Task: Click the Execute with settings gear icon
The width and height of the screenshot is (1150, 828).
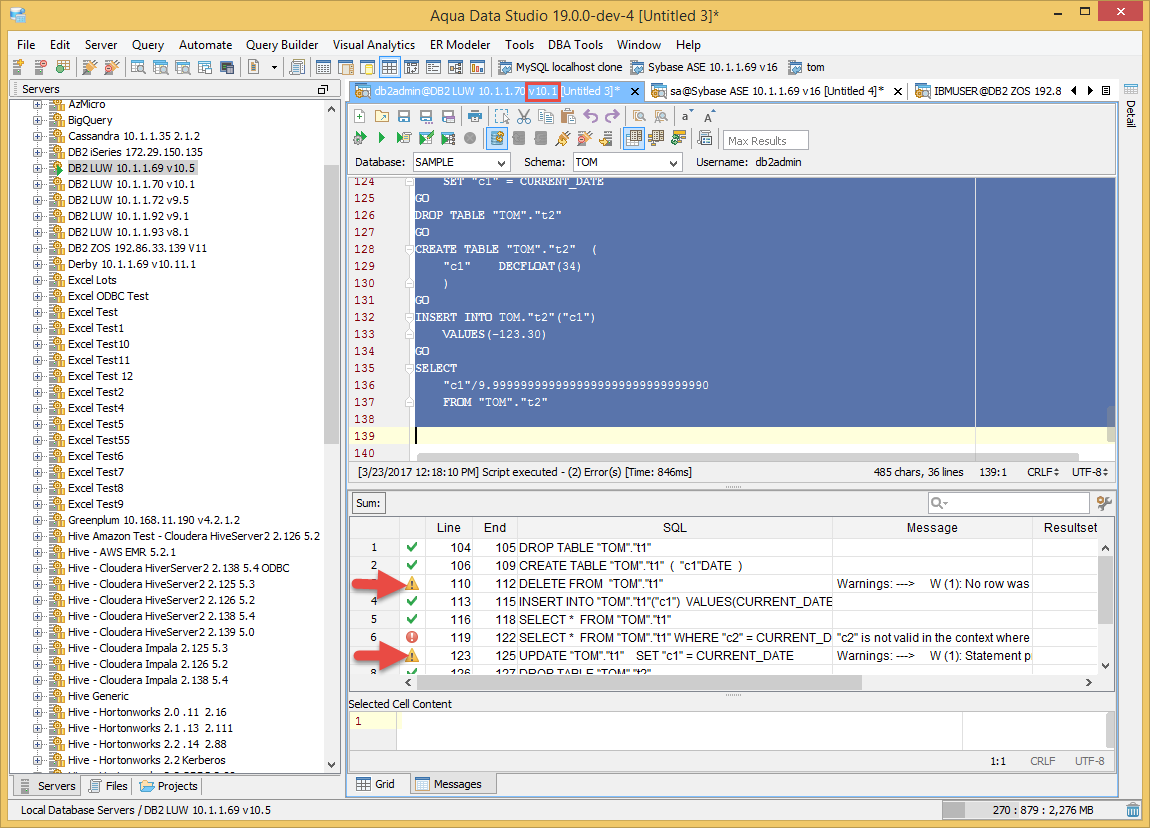Action: click(359, 137)
